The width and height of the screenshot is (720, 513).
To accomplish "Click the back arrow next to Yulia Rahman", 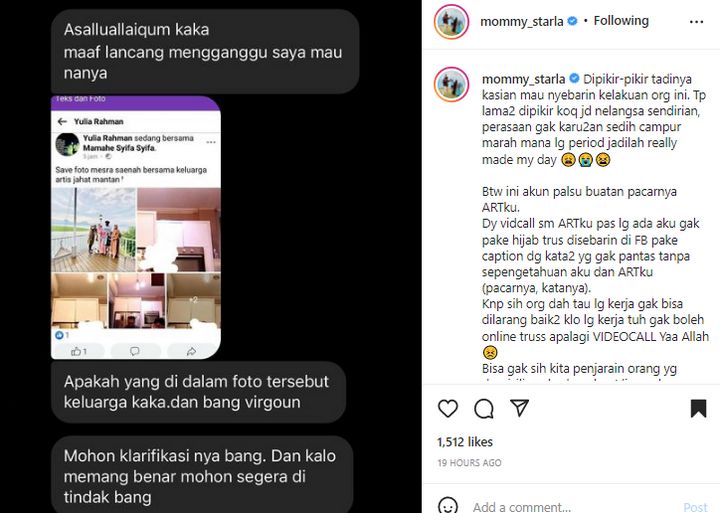I will (x=62, y=122).
